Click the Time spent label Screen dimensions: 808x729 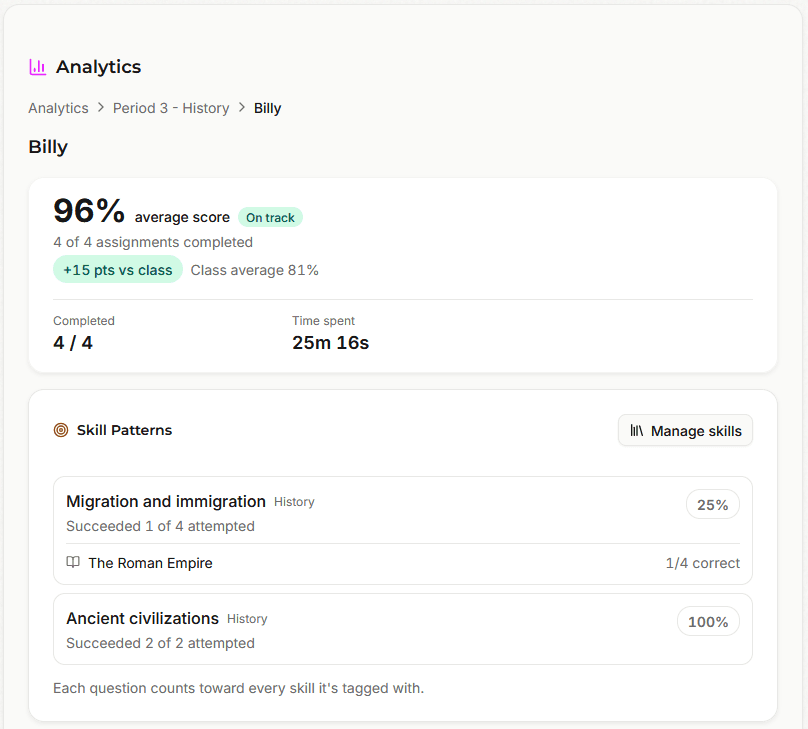pyautogui.click(x=324, y=320)
